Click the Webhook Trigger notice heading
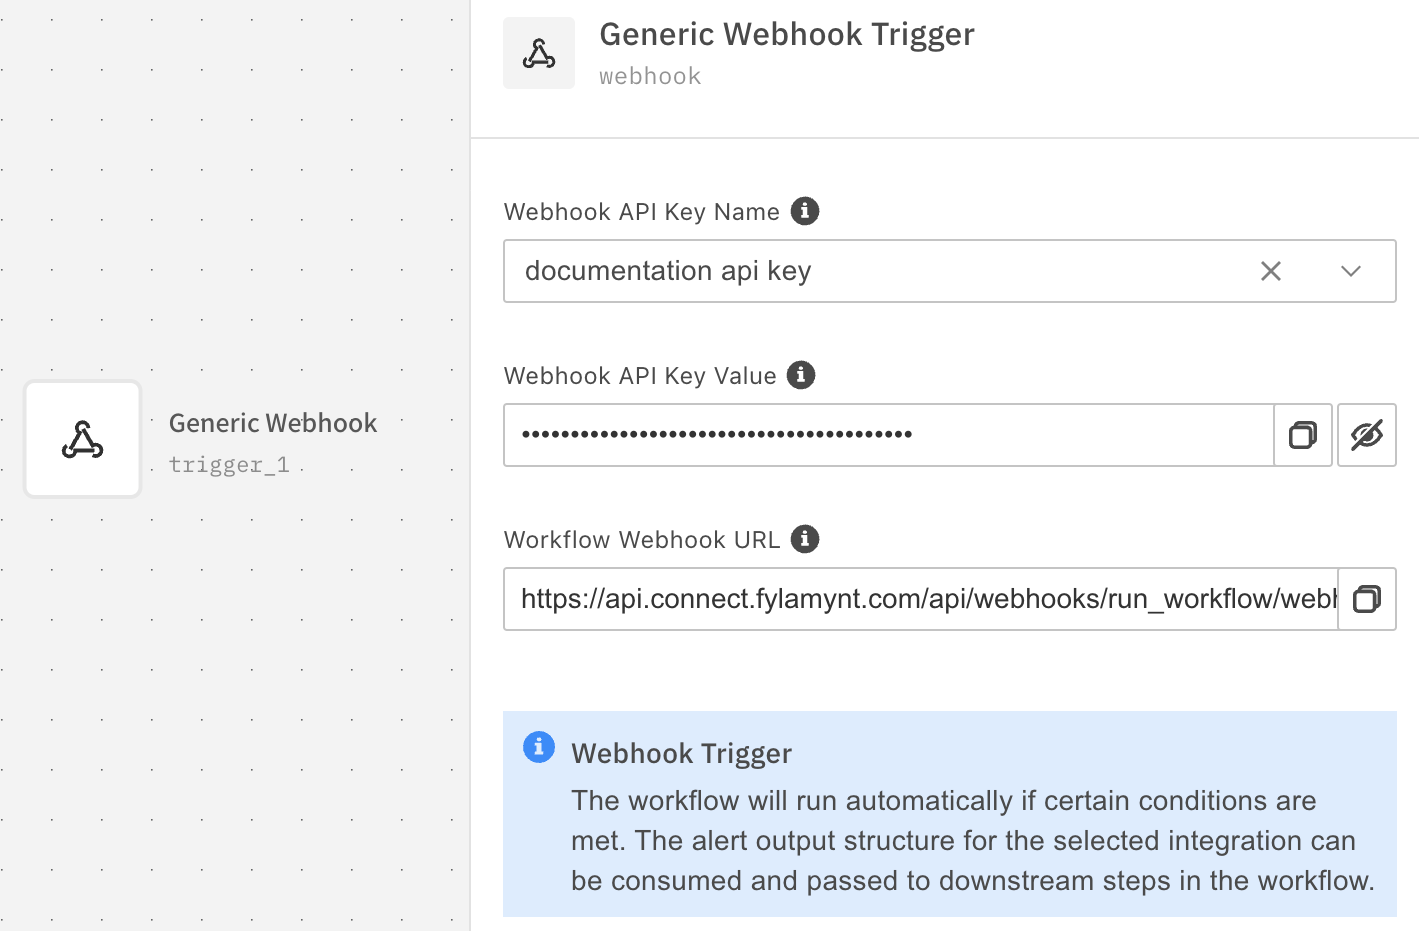1419x931 pixels. click(x=682, y=753)
